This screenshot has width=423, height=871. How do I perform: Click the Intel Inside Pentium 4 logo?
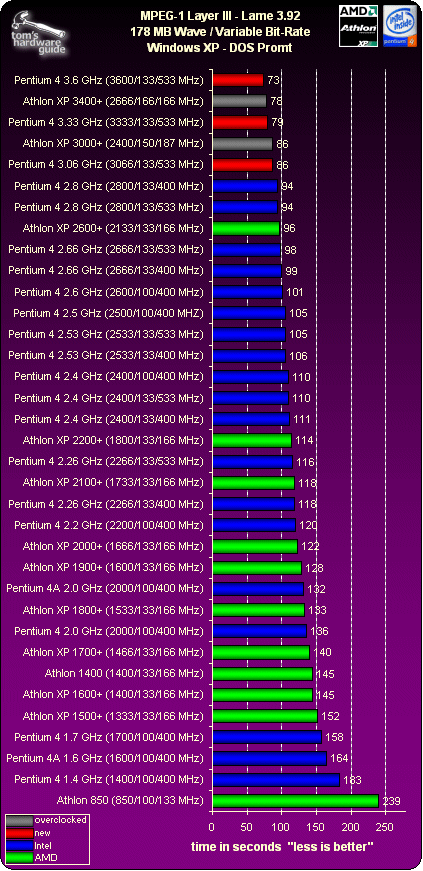(x=400, y=28)
